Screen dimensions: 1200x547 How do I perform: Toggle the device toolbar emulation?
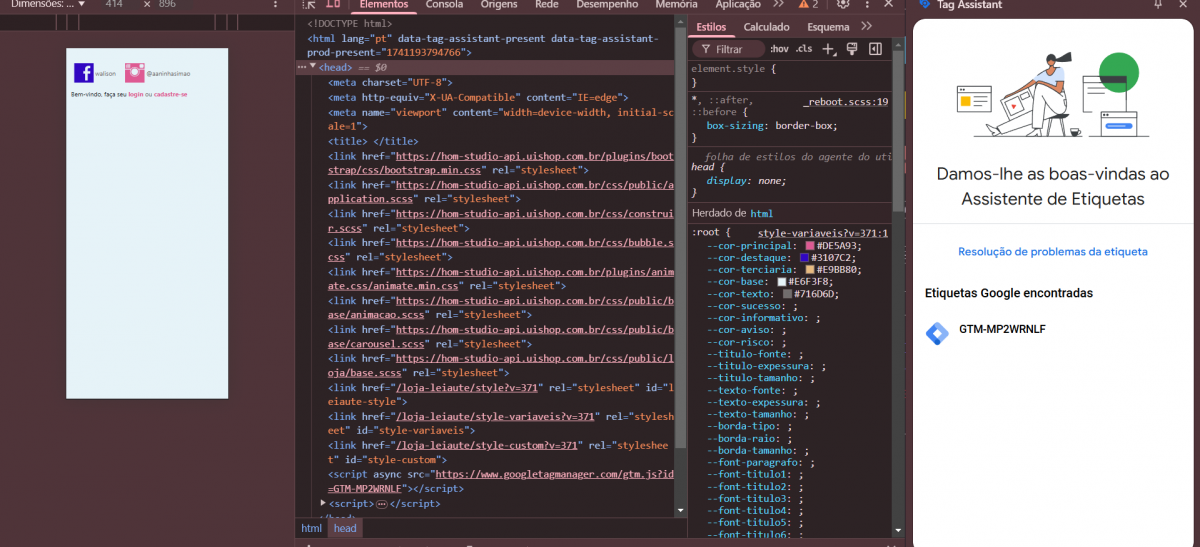332,5
